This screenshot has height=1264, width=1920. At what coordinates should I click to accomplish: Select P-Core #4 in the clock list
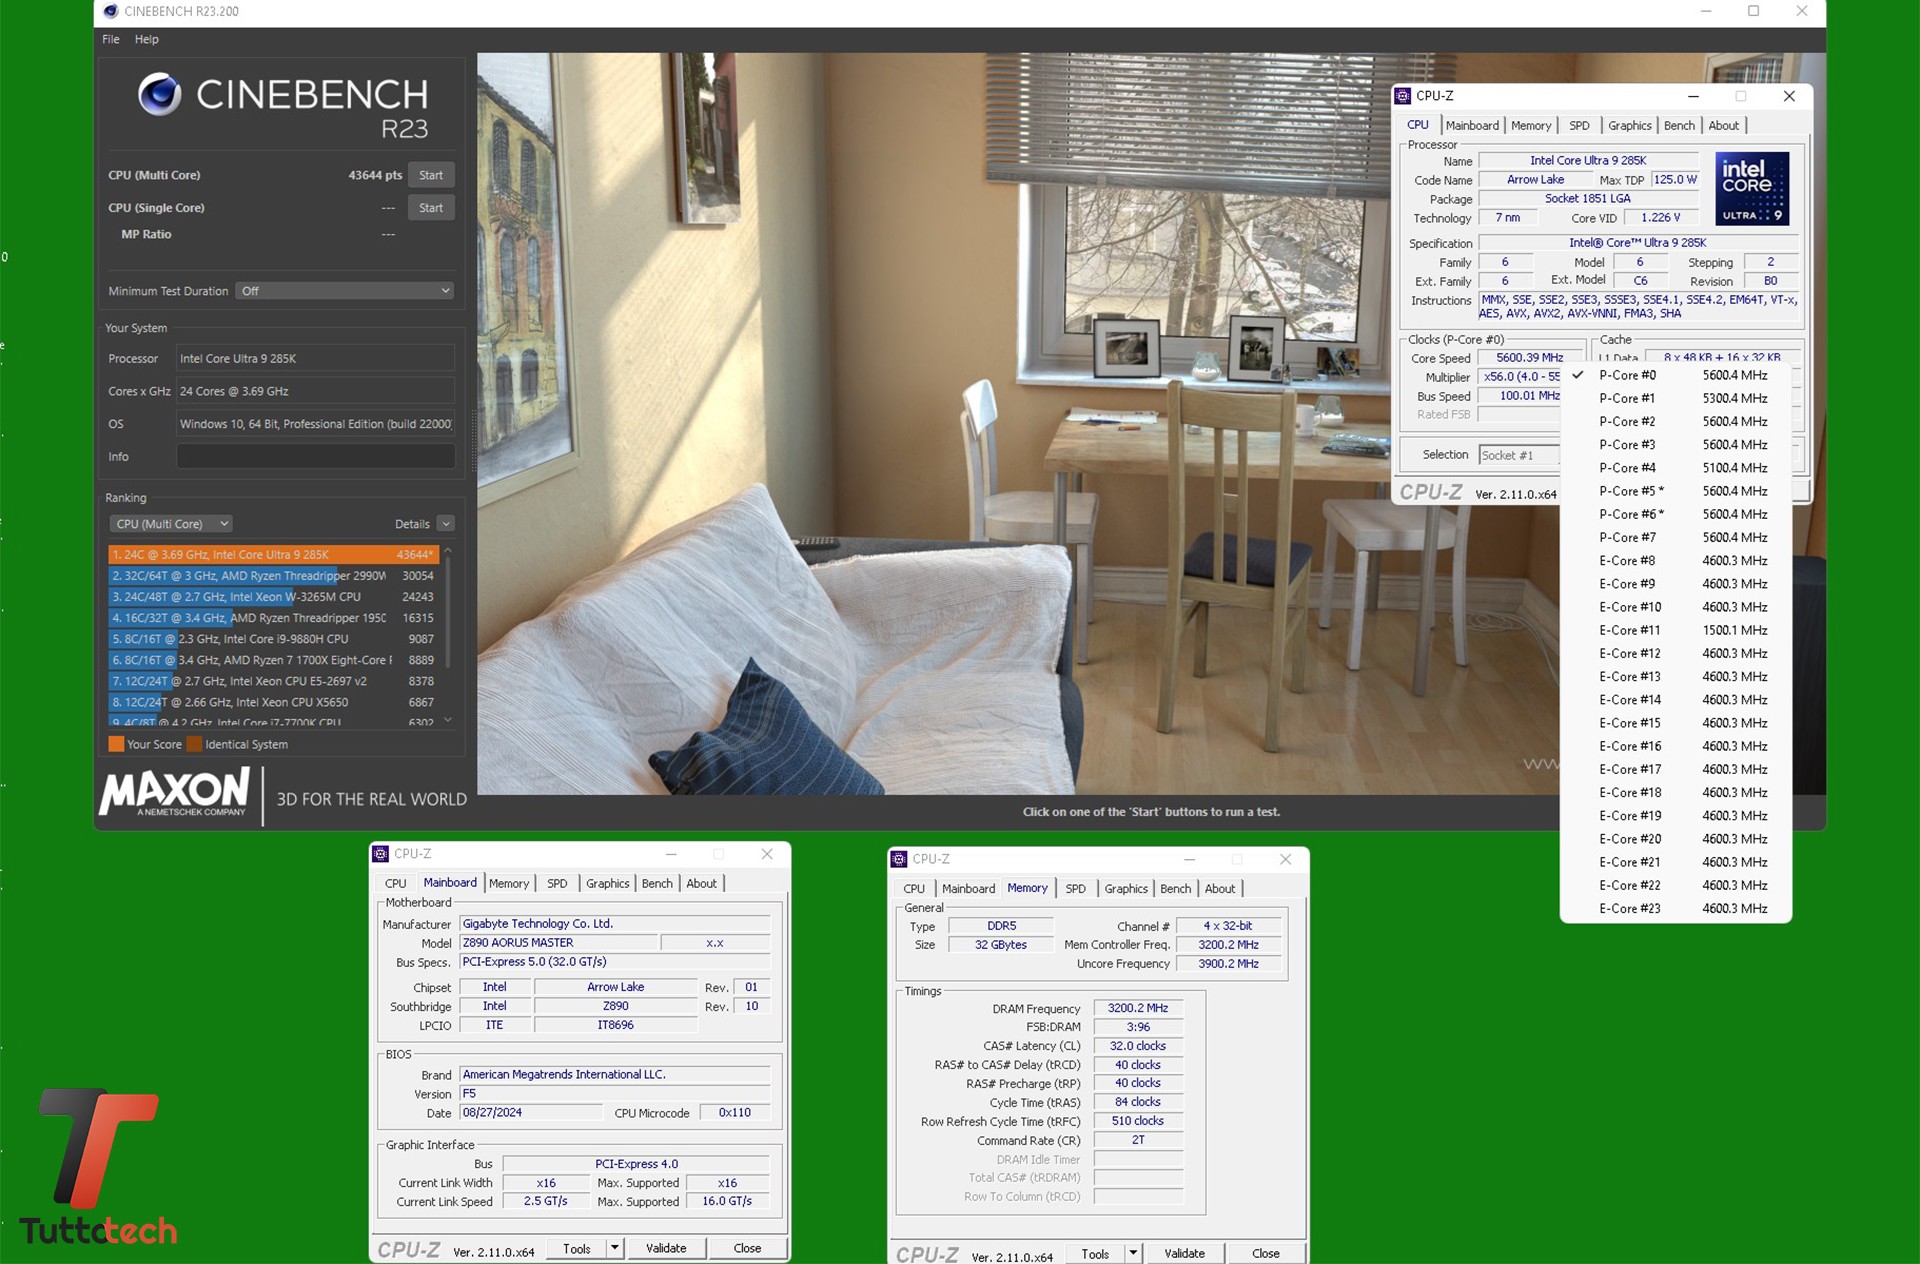1676,468
